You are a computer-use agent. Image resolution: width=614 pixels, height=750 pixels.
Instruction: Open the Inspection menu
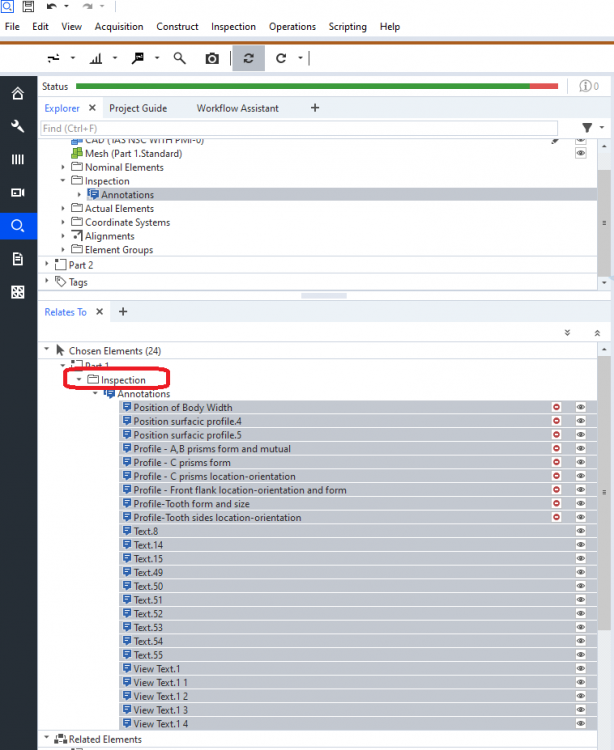tap(233, 26)
